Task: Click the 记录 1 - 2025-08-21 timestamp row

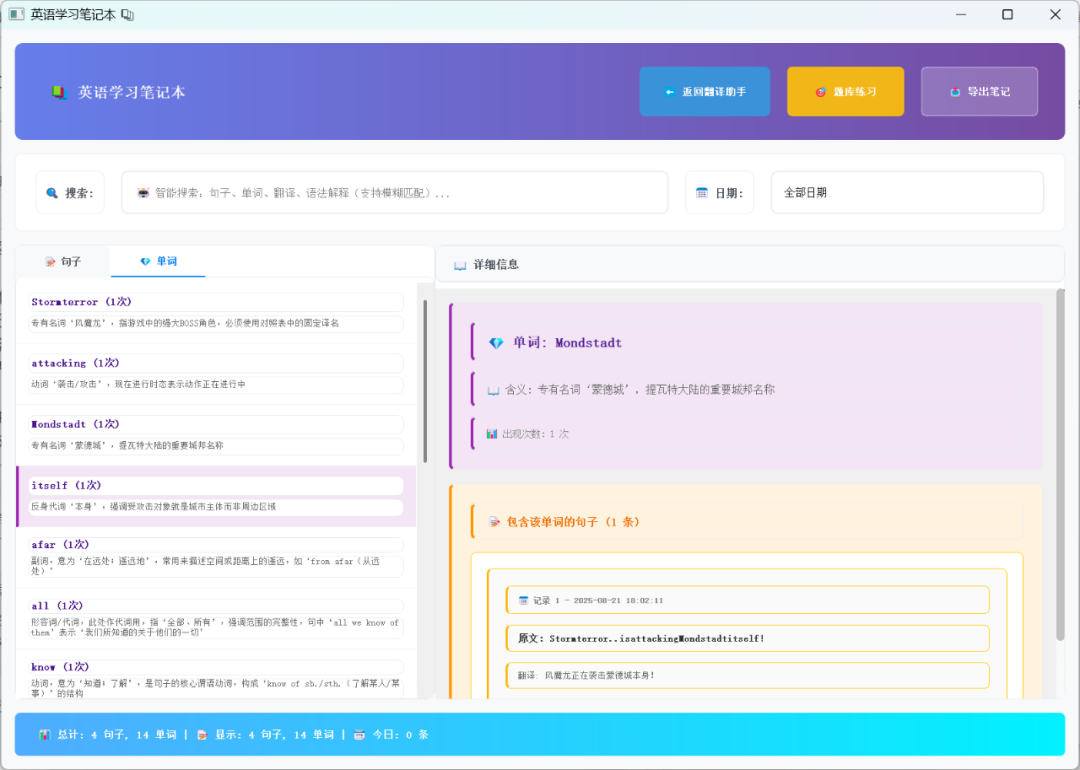Action: point(747,601)
